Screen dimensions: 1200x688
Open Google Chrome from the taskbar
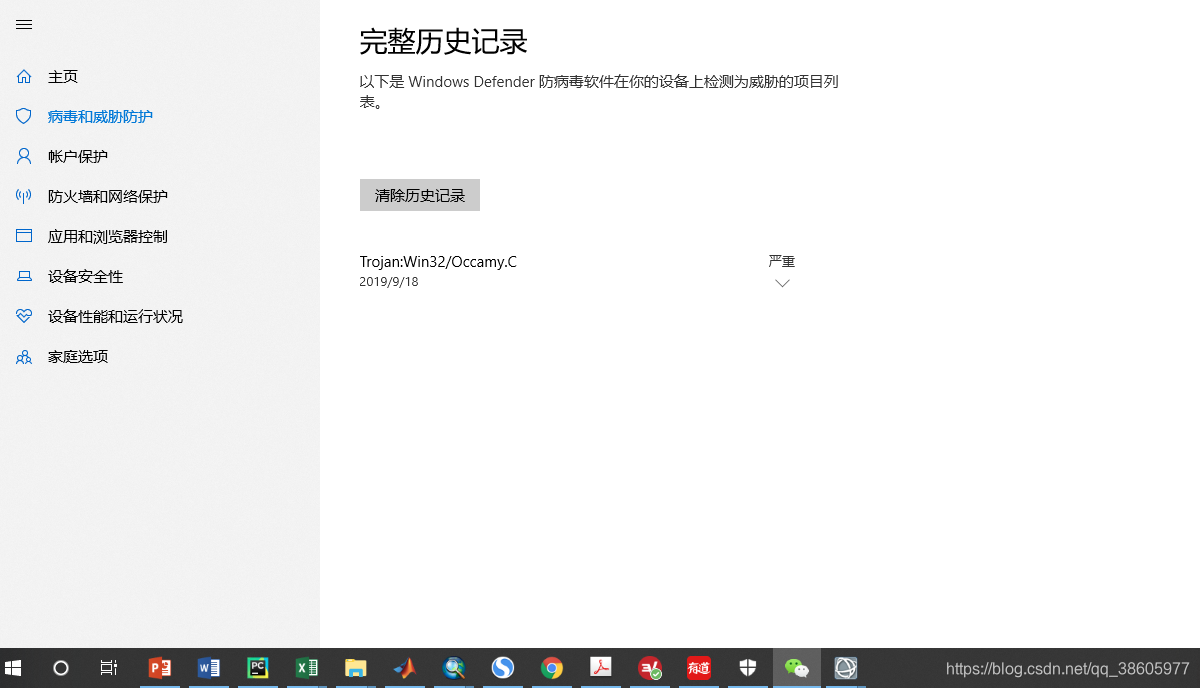(x=551, y=667)
